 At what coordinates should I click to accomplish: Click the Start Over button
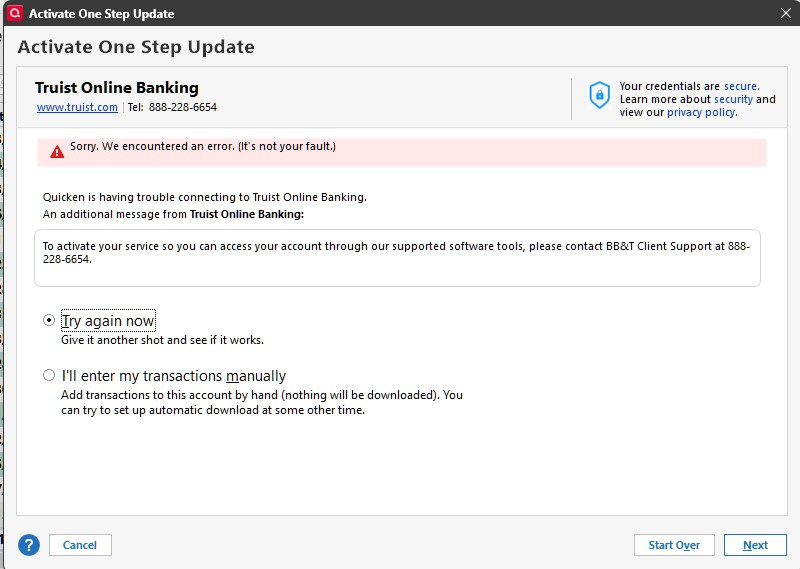click(x=674, y=545)
